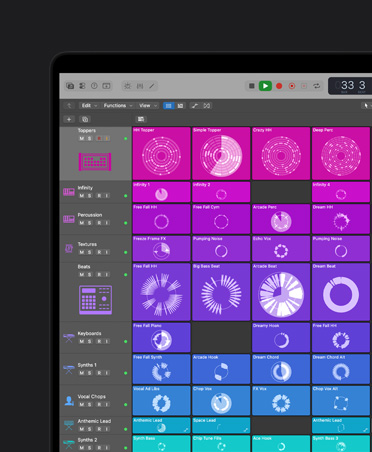Select the Infinity track keyboard icon
372x452 pixels.
[x=69, y=192]
